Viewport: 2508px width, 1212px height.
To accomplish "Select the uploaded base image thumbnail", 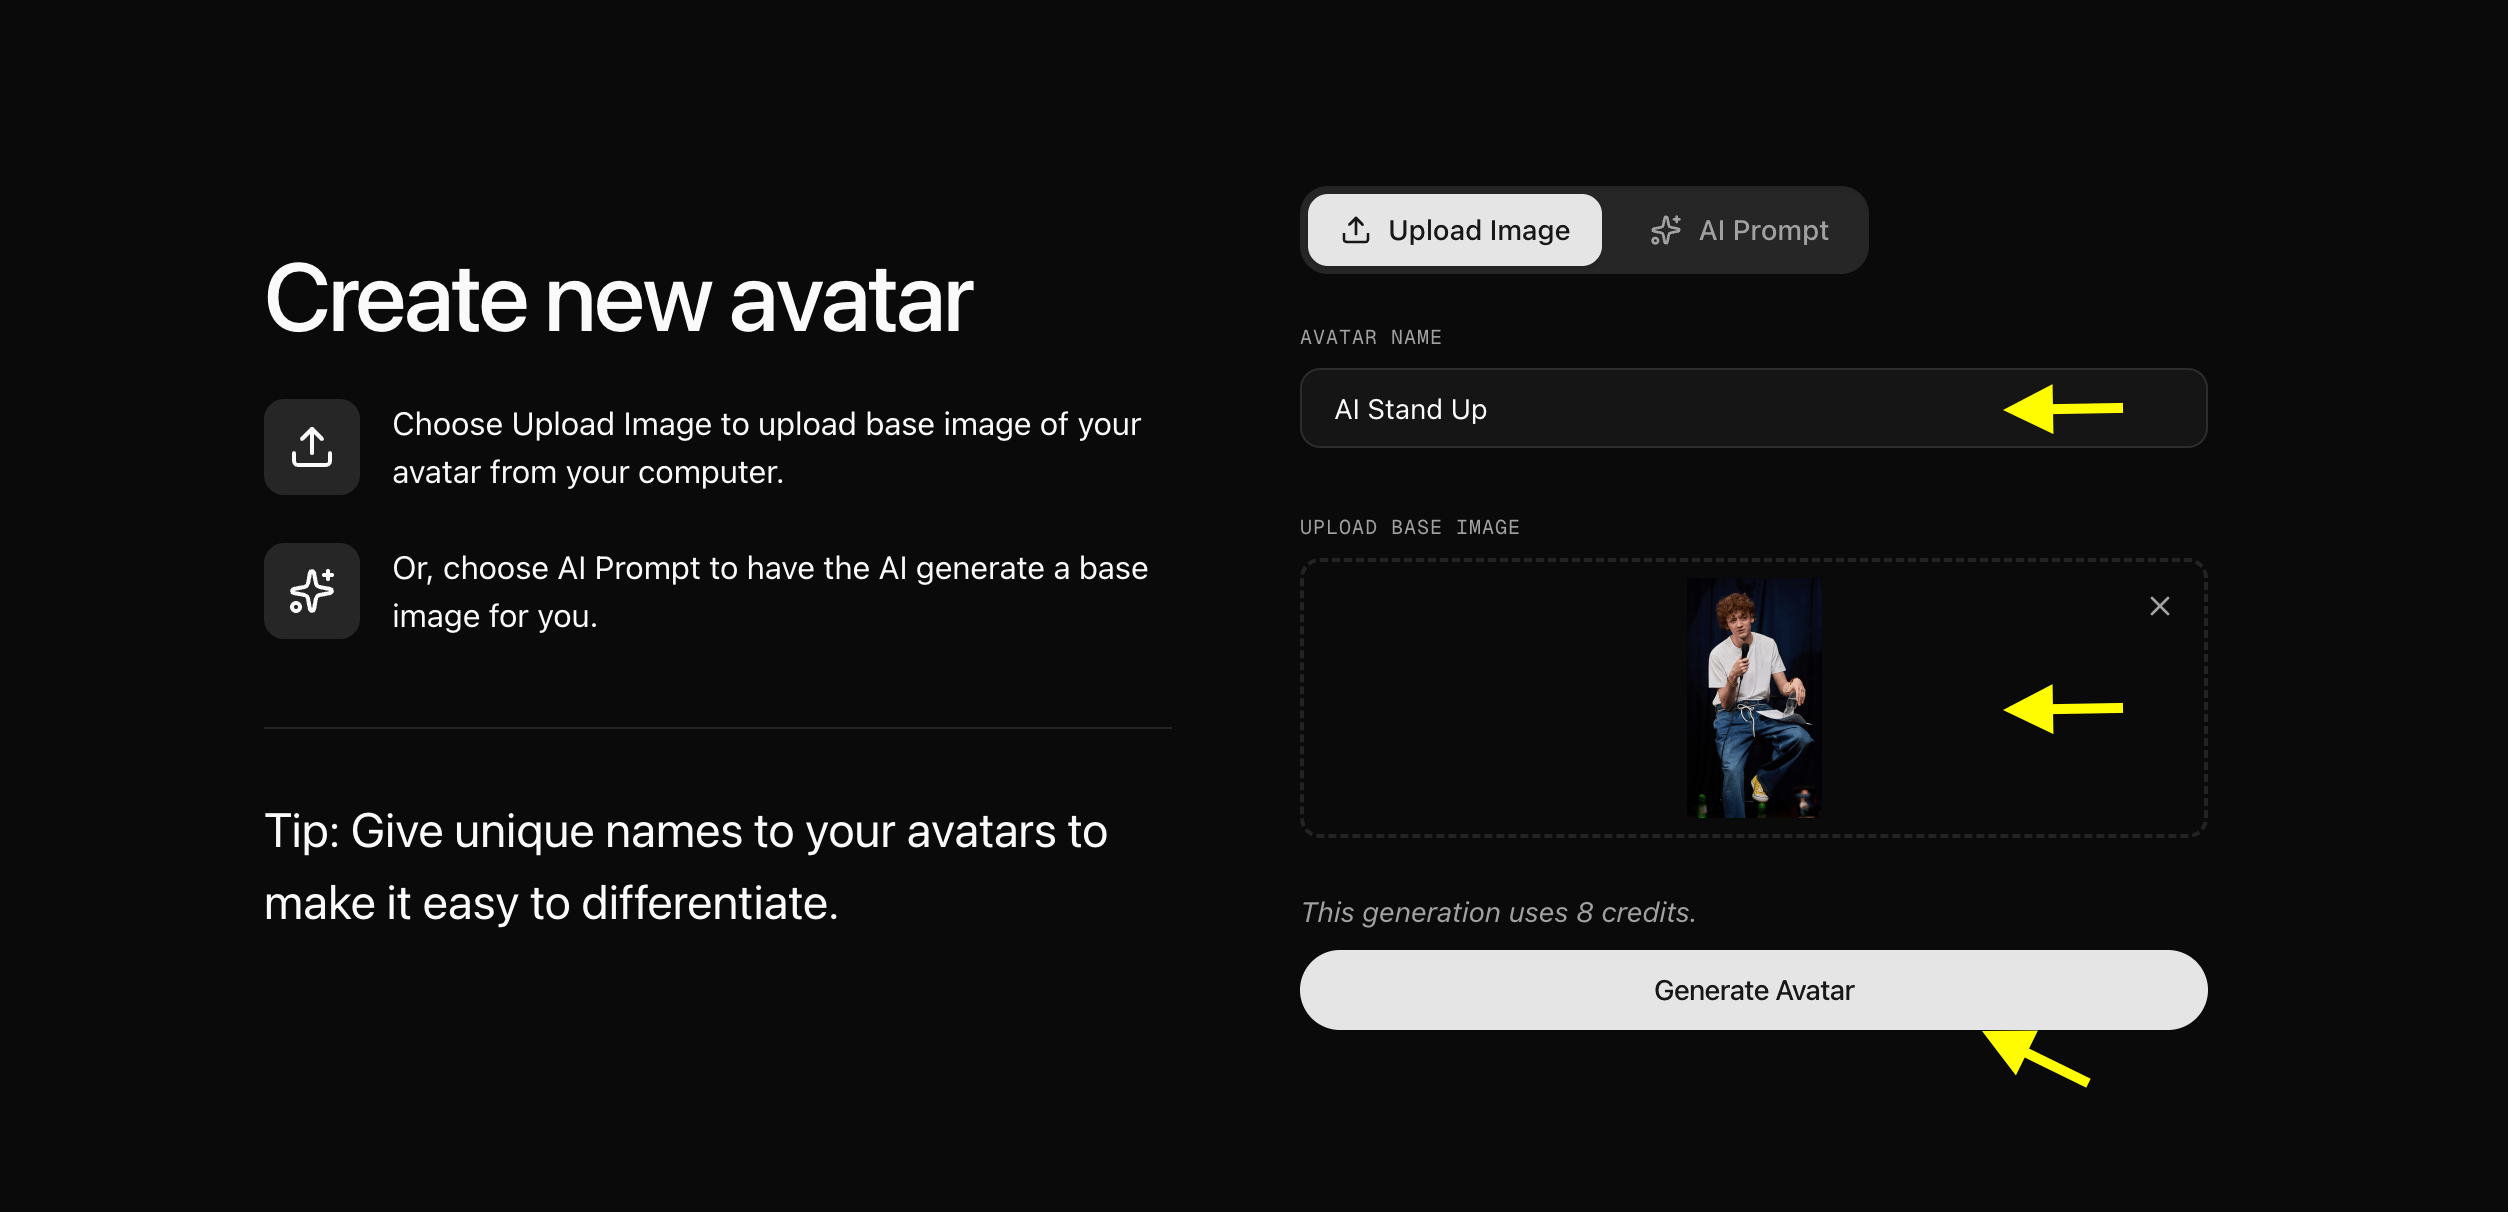I will pyautogui.click(x=1754, y=698).
